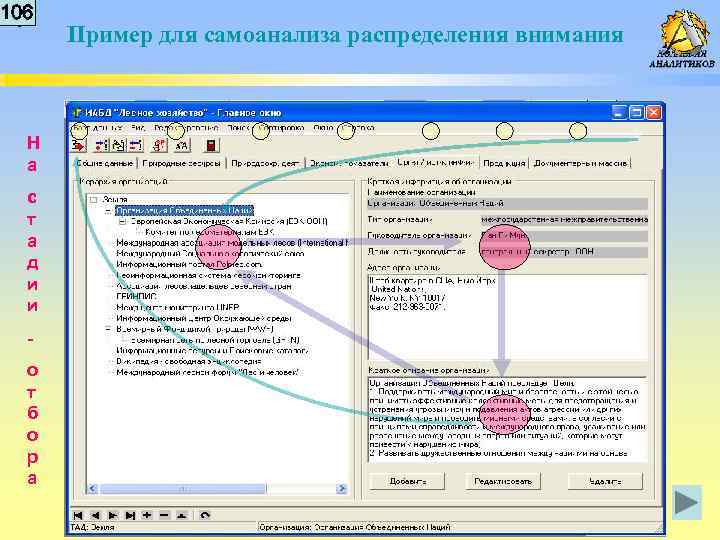Click the third toolbar icon with up arrow
720x540 pixels.
pos(118,146)
